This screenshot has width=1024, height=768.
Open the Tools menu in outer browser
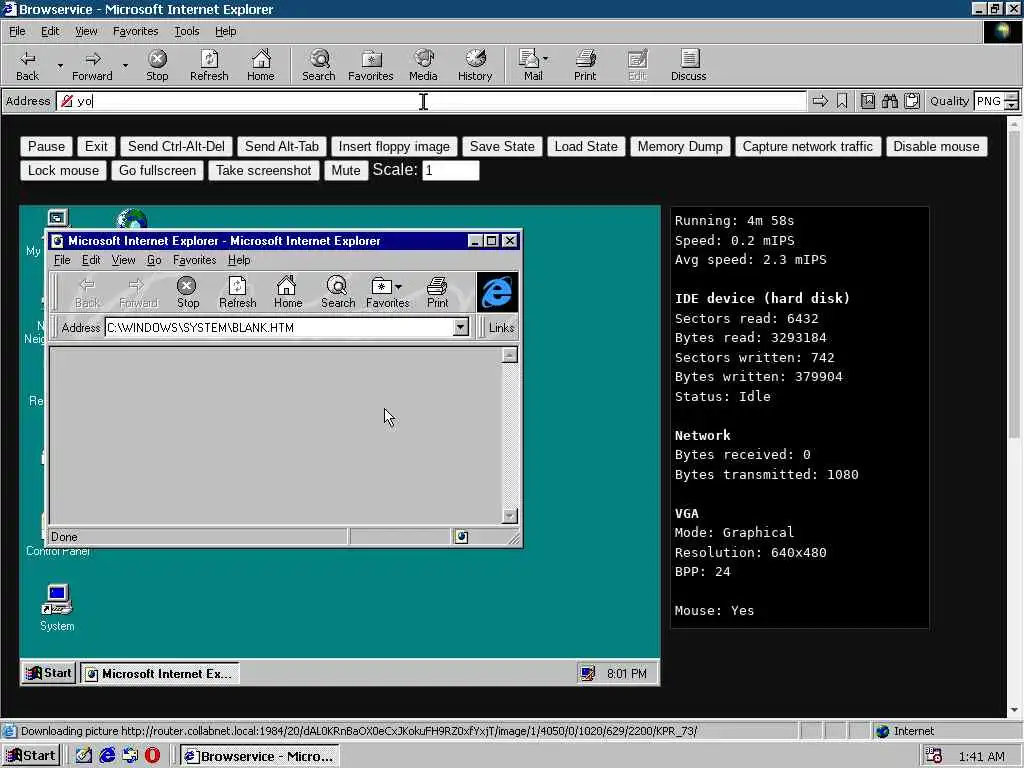pyautogui.click(x=187, y=31)
